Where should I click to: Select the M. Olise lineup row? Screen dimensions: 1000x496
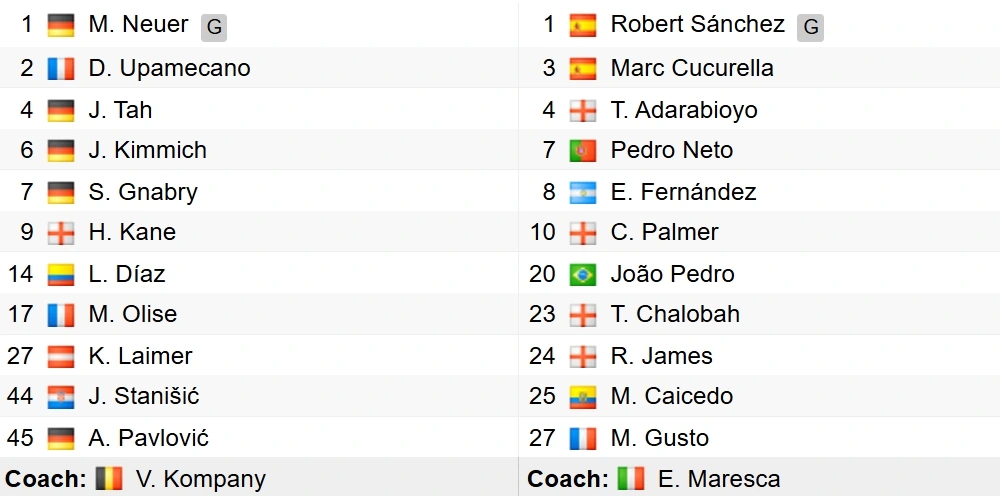point(259,314)
